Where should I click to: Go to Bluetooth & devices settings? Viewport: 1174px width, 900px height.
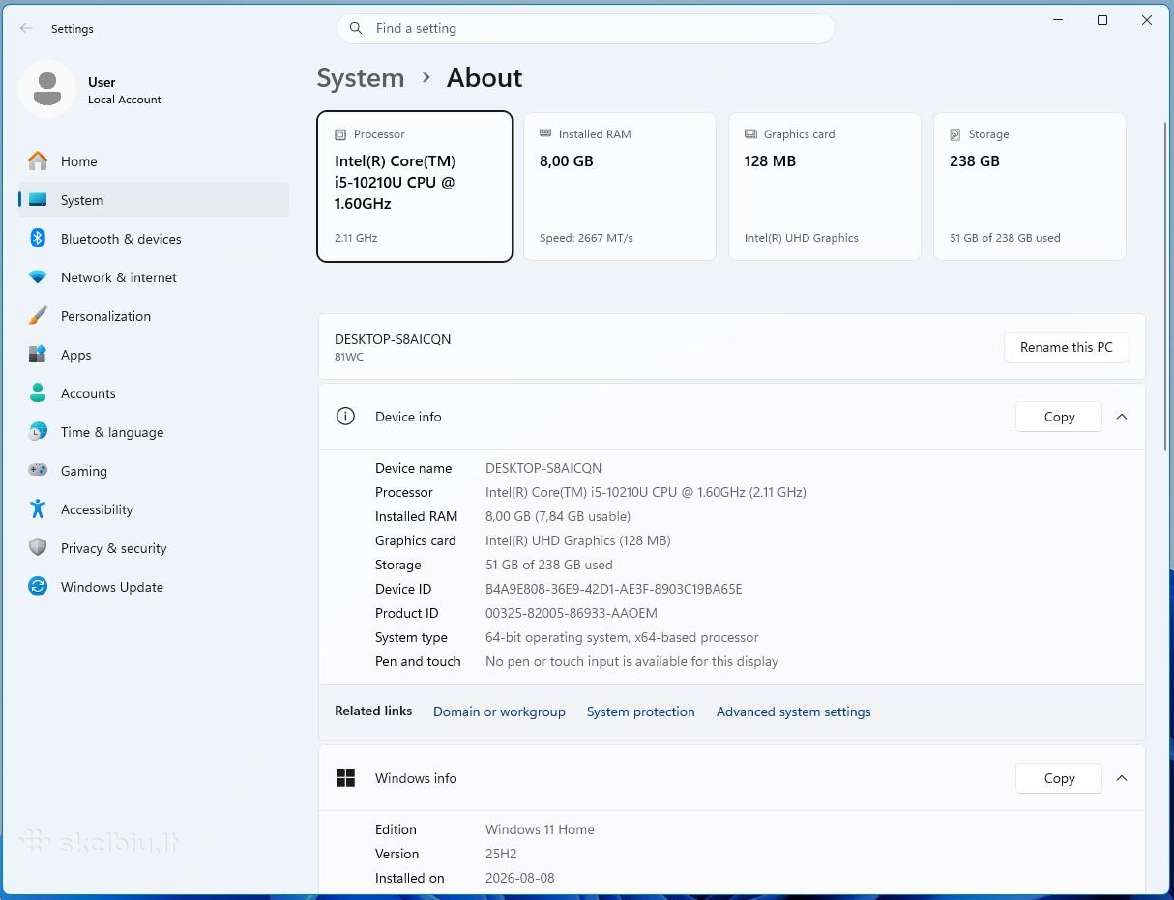coord(153,239)
